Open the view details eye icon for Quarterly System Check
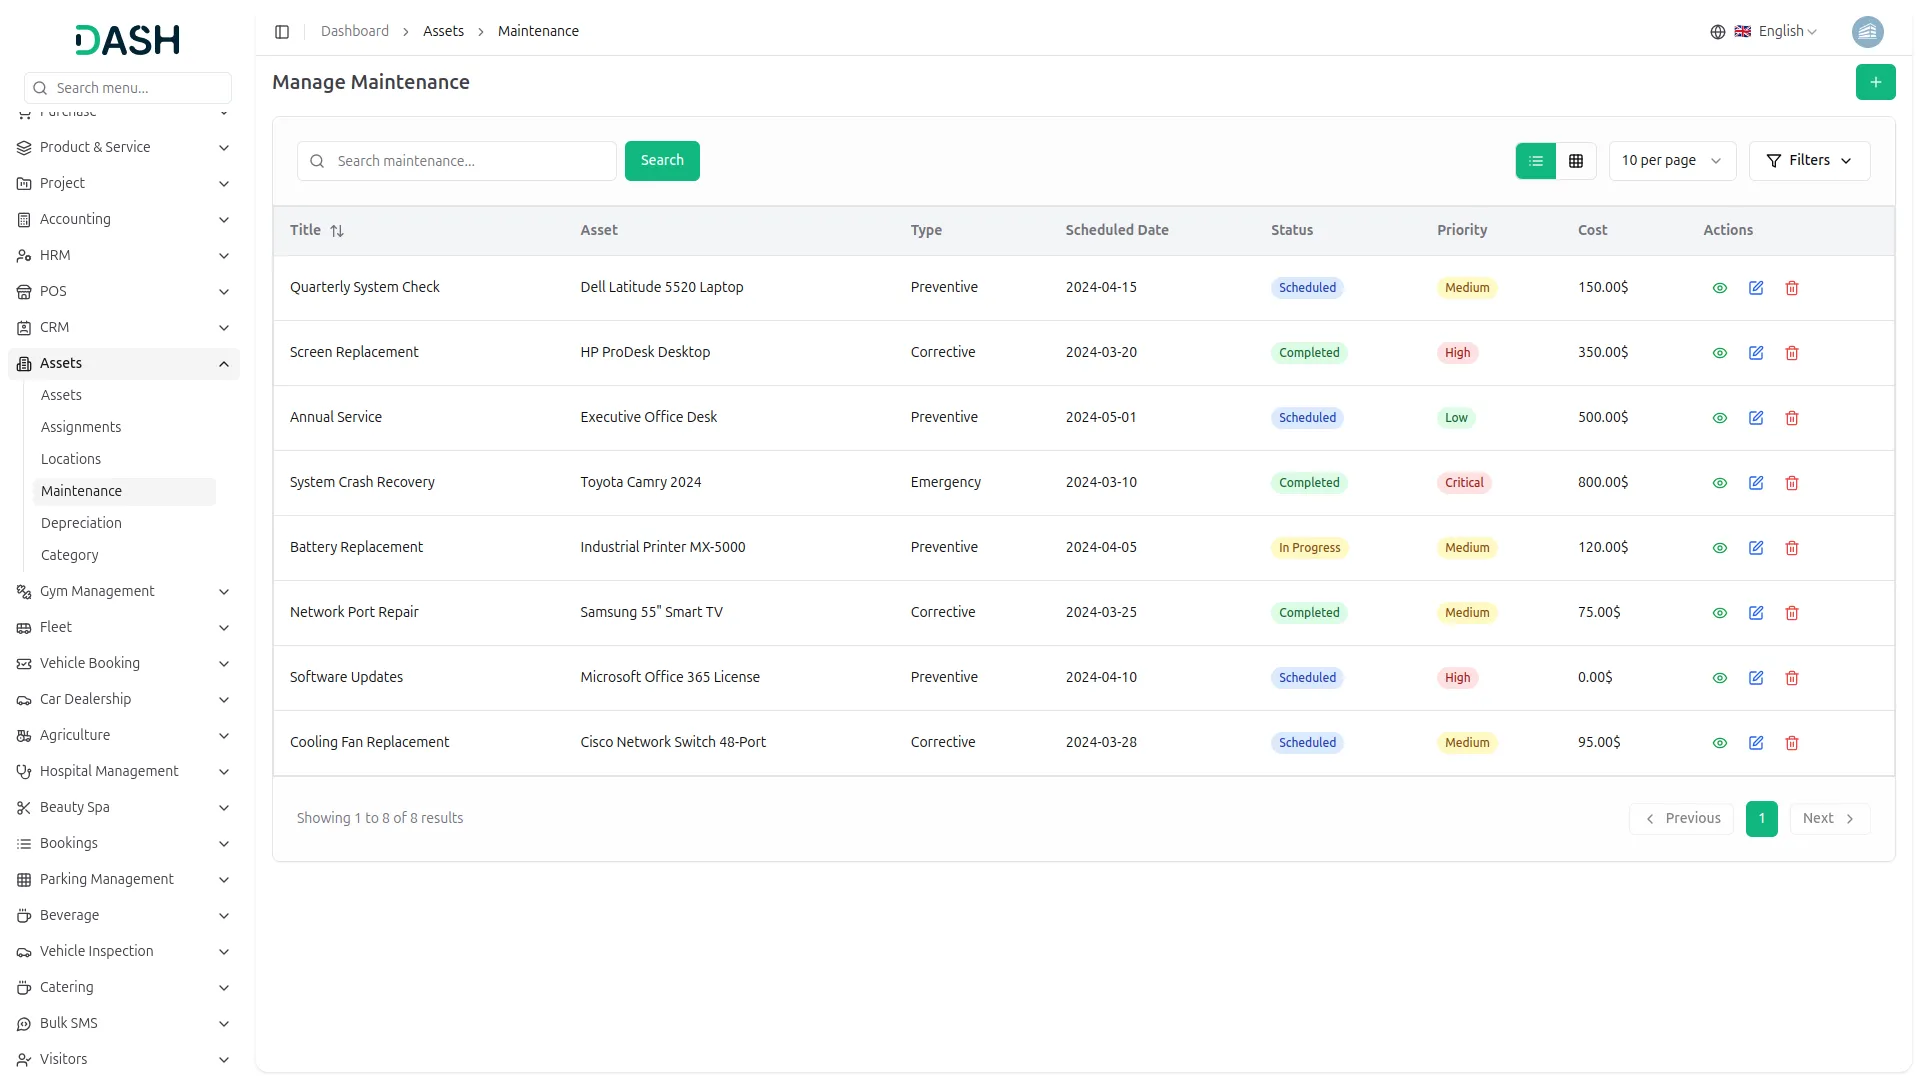Viewport: 1920px width, 1080px height. point(1719,287)
